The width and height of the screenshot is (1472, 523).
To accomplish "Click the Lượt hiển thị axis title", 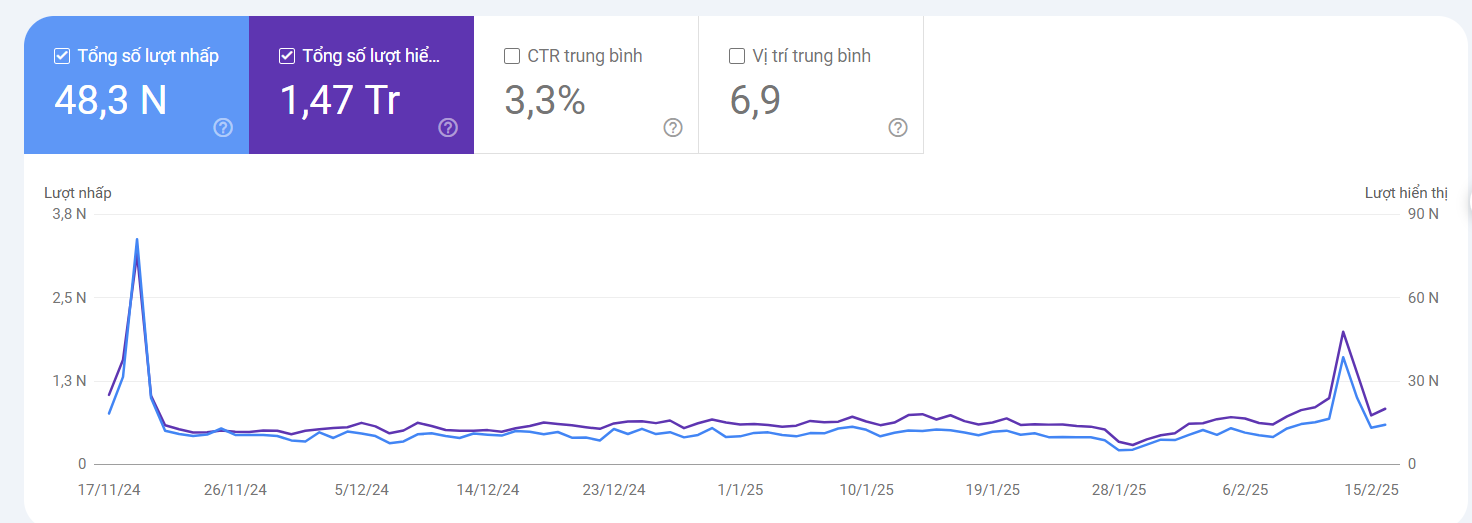I will (1405, 193).
